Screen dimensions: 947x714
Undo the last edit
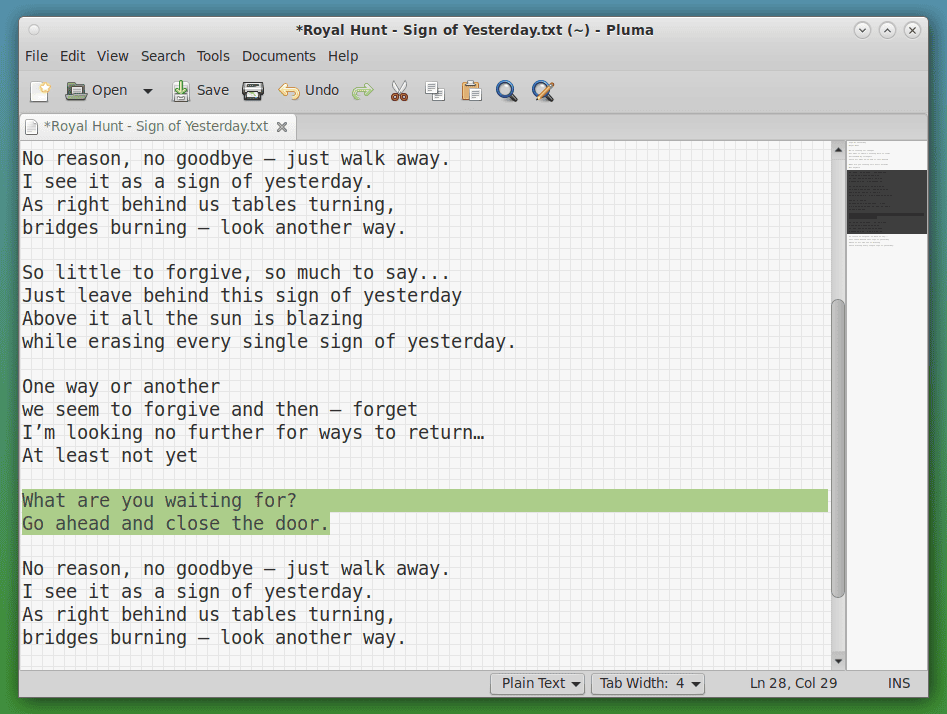309,91
